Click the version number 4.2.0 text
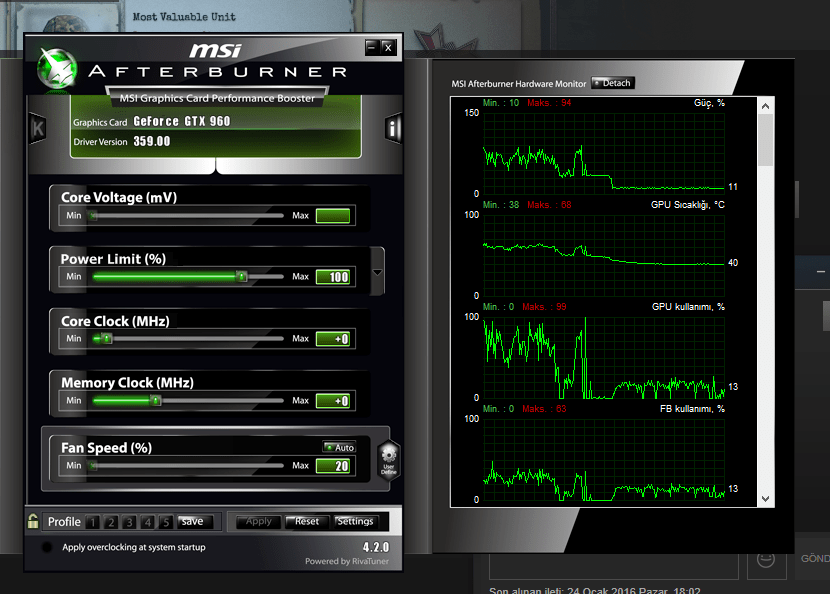 376,547
